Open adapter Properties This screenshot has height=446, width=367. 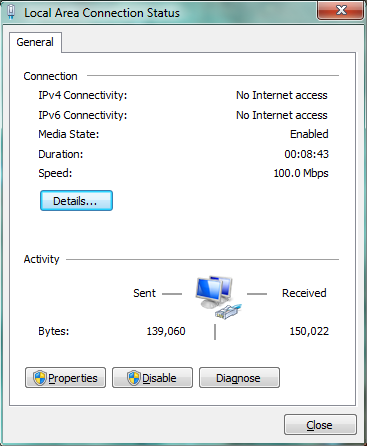[x=65, y=378]
